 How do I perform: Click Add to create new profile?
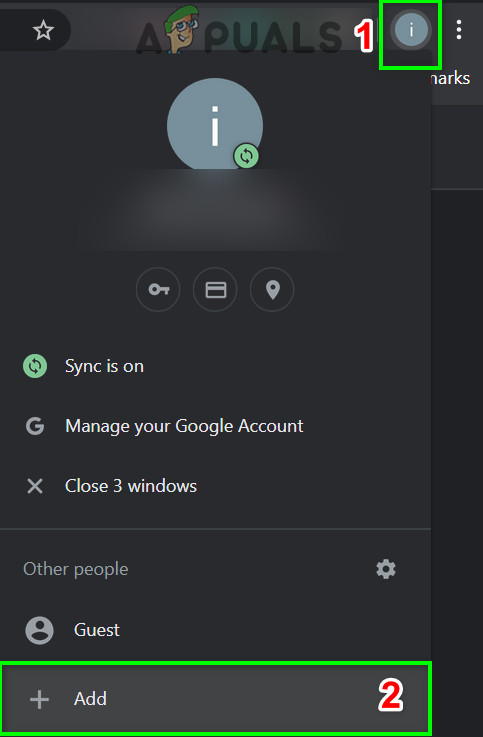click(215, 698)
